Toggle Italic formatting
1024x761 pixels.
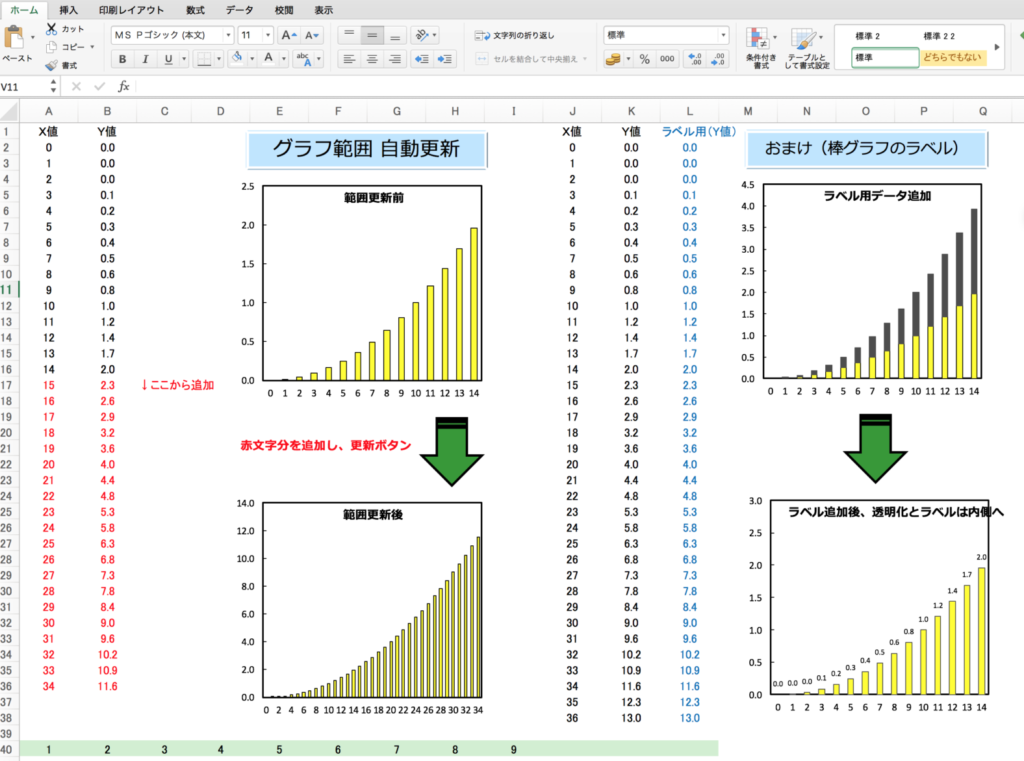(144, 59)
